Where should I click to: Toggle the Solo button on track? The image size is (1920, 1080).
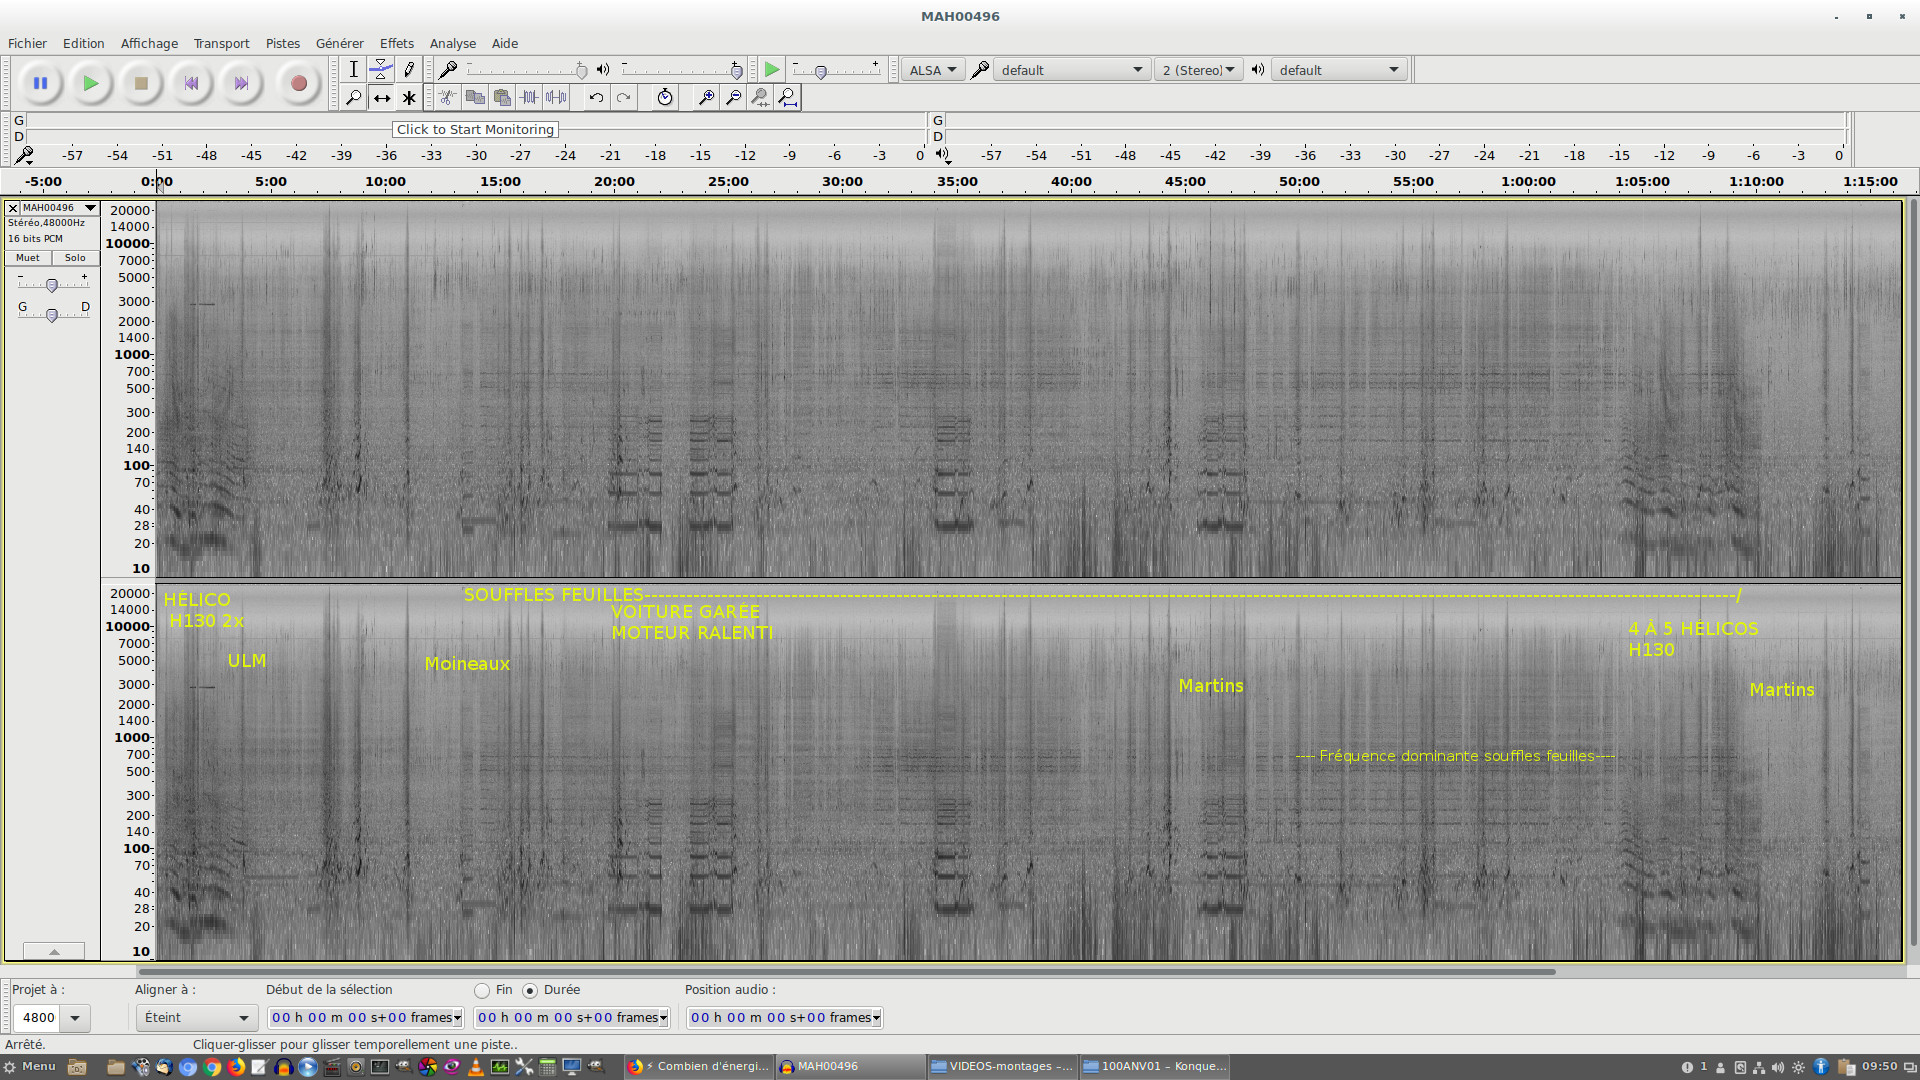(x=75, y=258)
